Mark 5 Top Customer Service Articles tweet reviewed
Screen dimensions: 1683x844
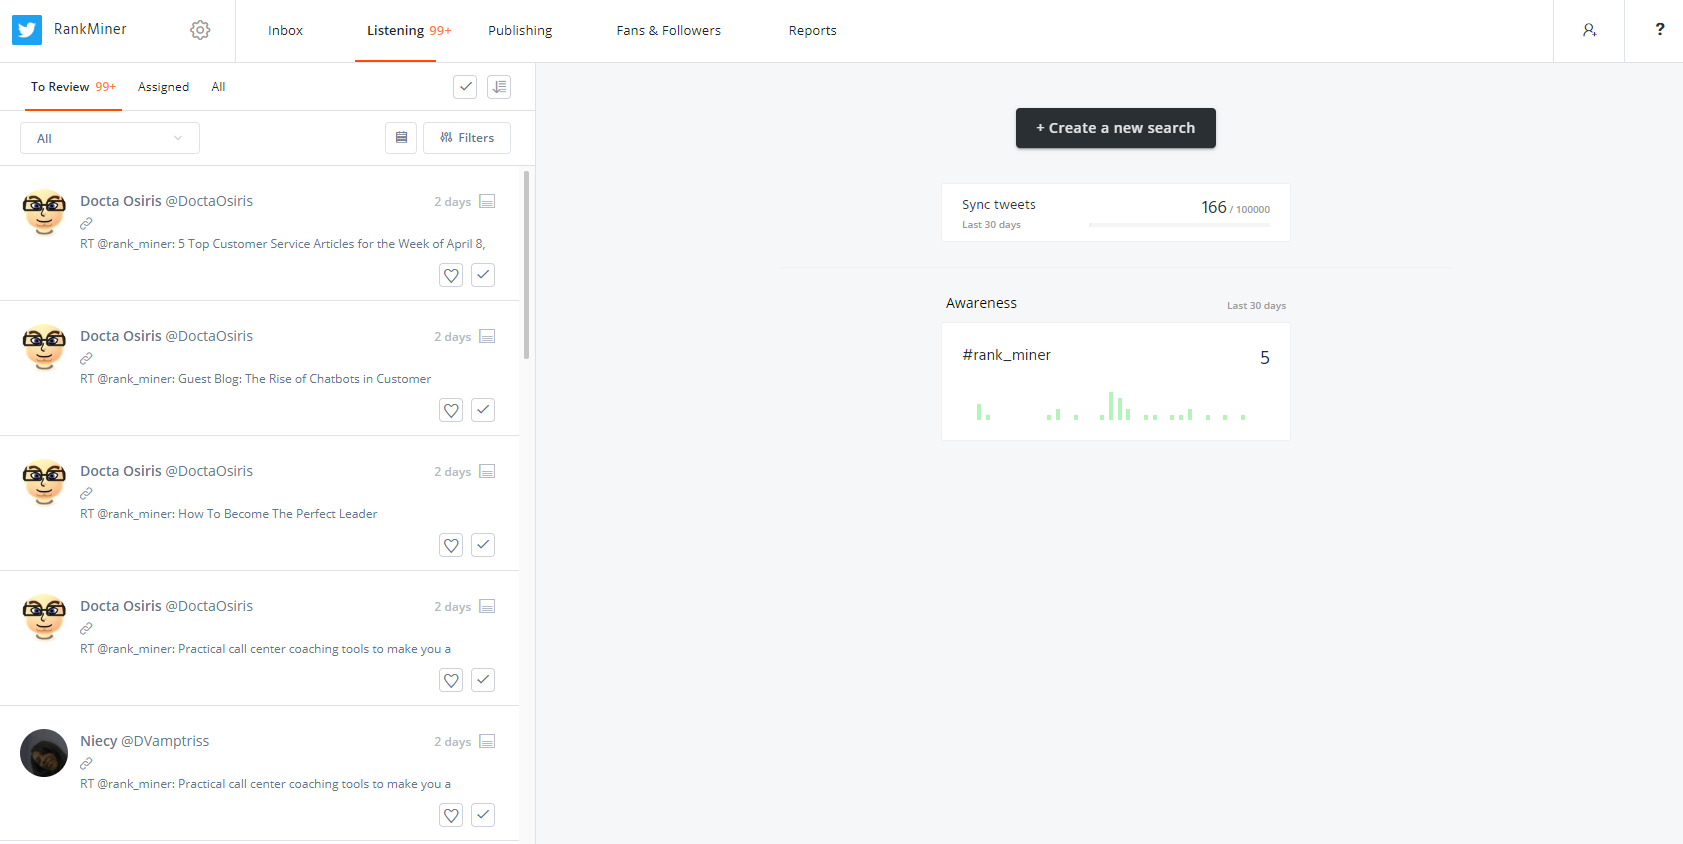click(483, 275)
